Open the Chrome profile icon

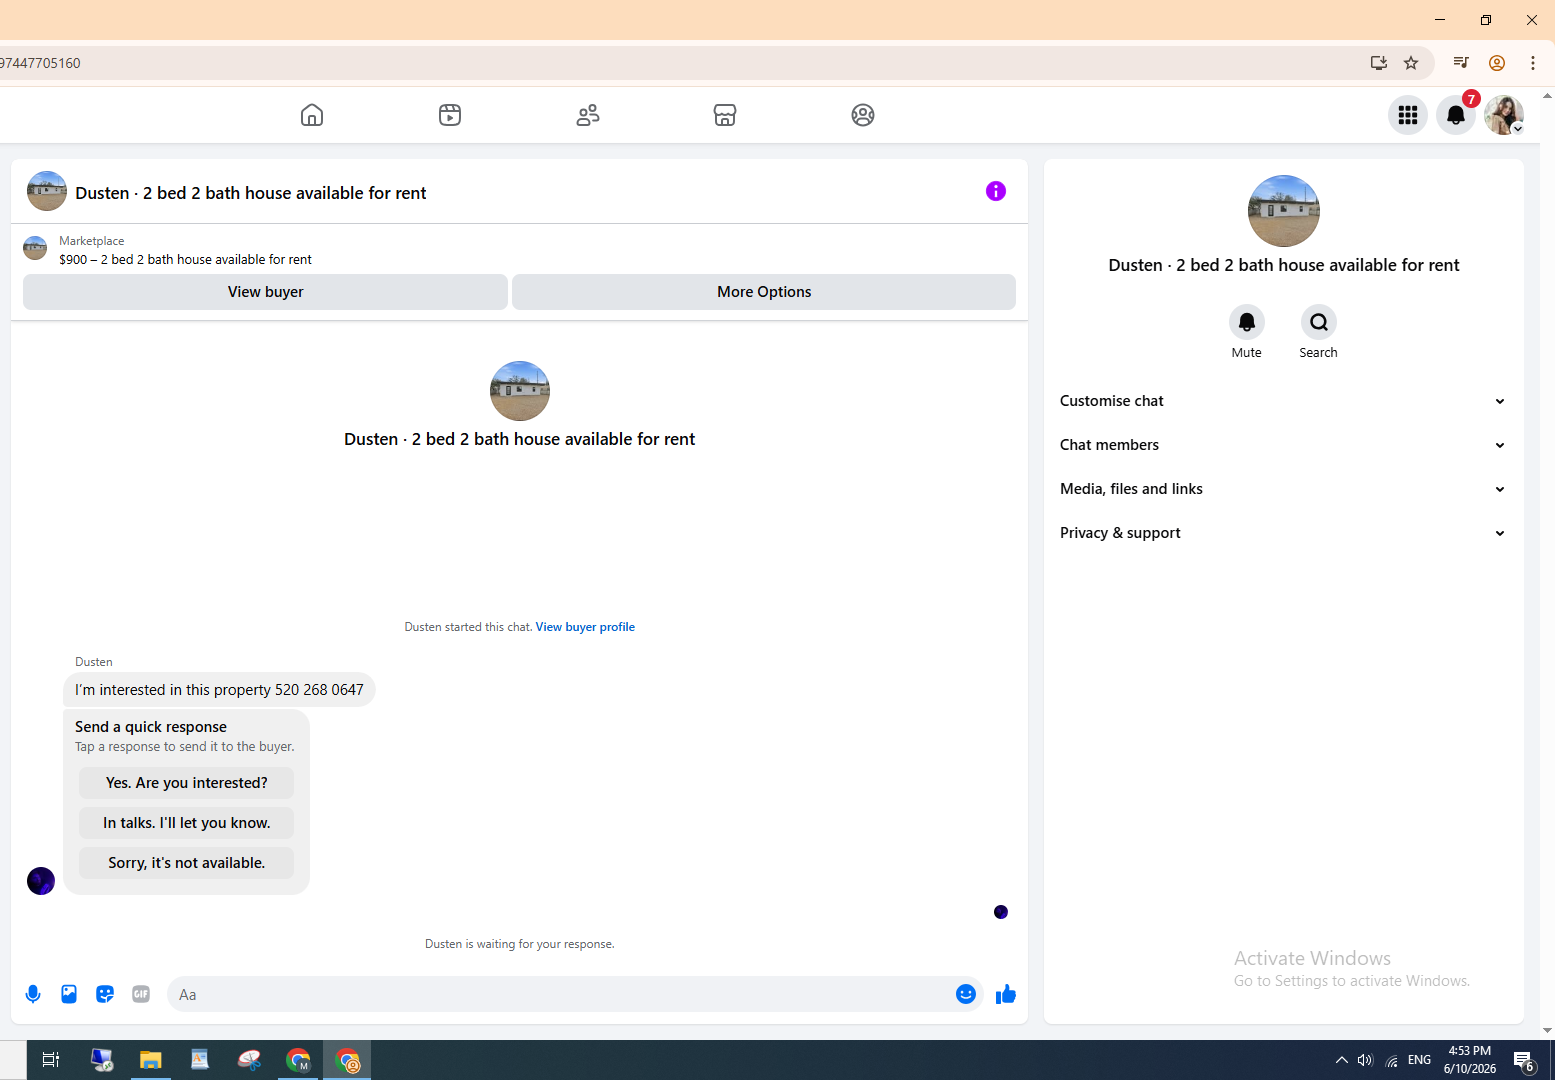(x=1497, y=63)
